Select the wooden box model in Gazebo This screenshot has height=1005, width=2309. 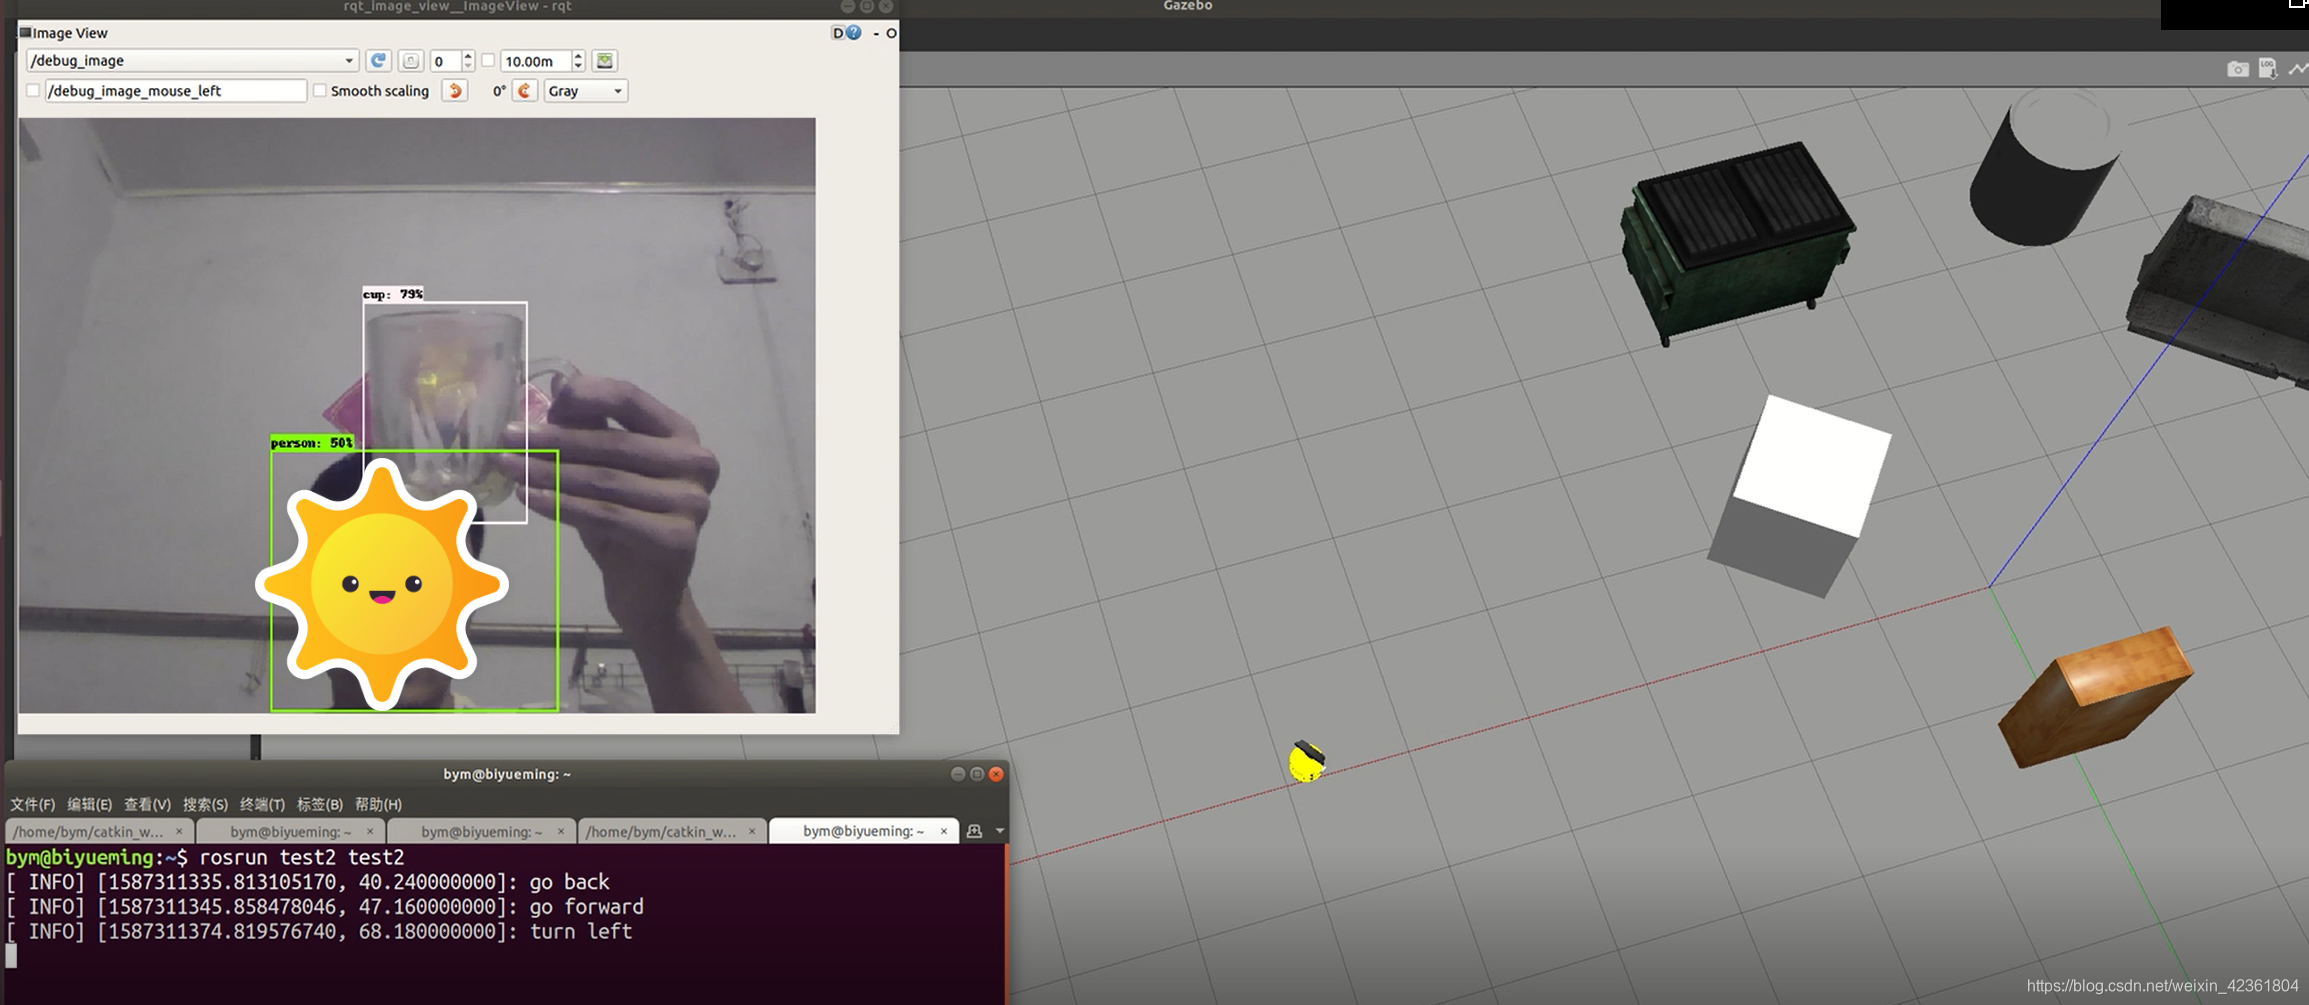pos(2096,697)
